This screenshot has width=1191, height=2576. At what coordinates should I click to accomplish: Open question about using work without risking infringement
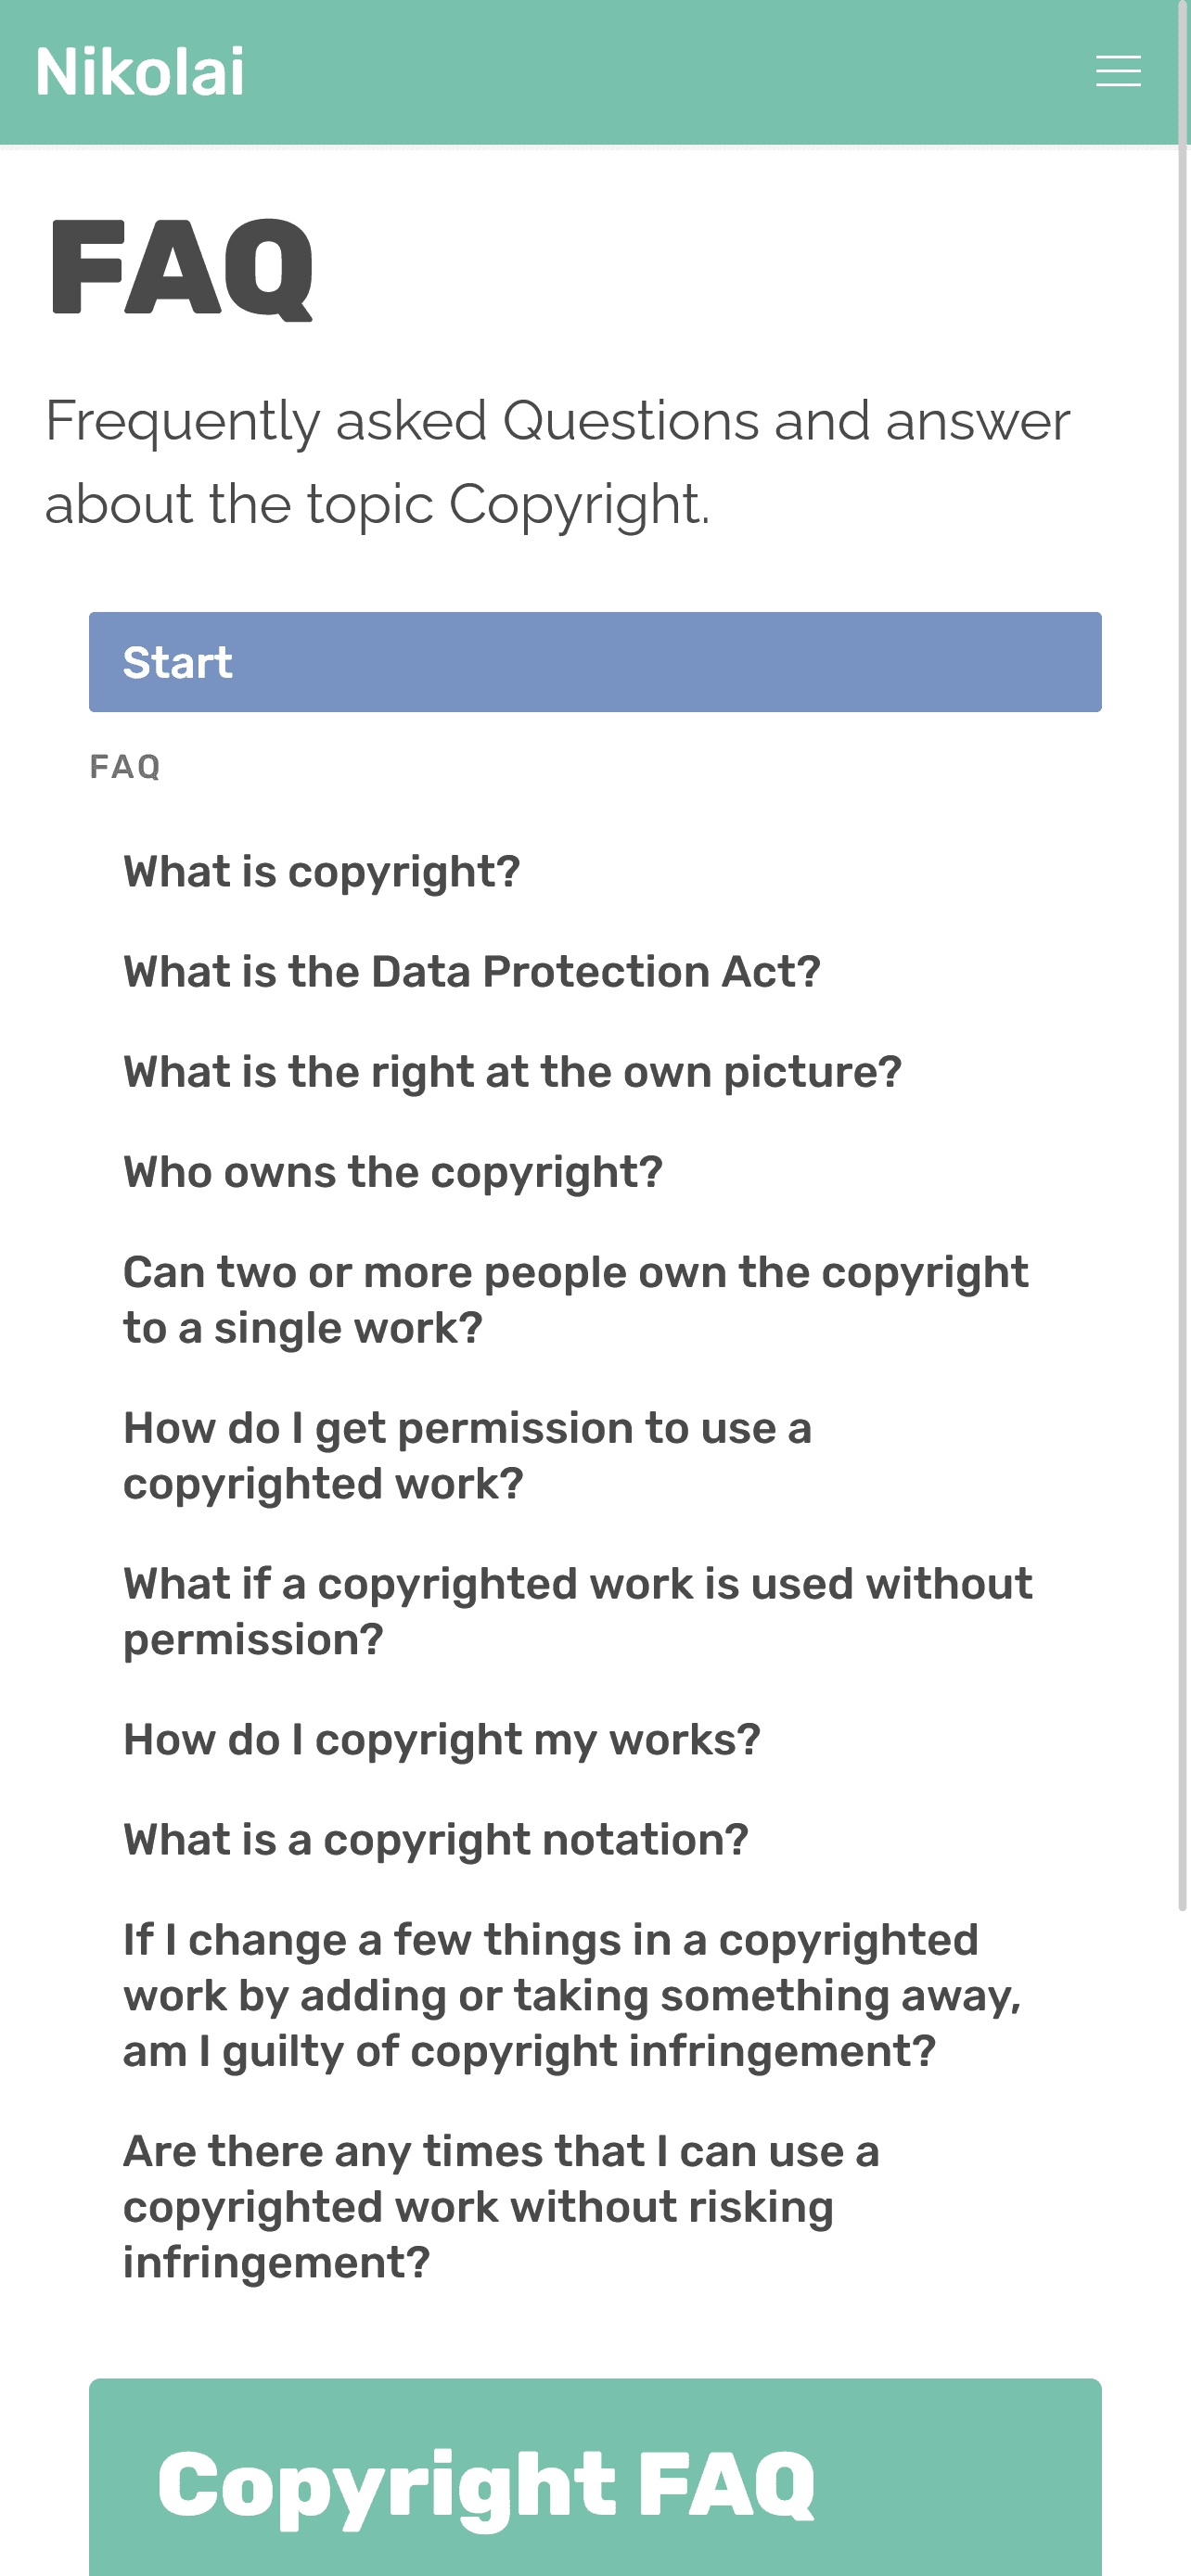(500, 2206)
